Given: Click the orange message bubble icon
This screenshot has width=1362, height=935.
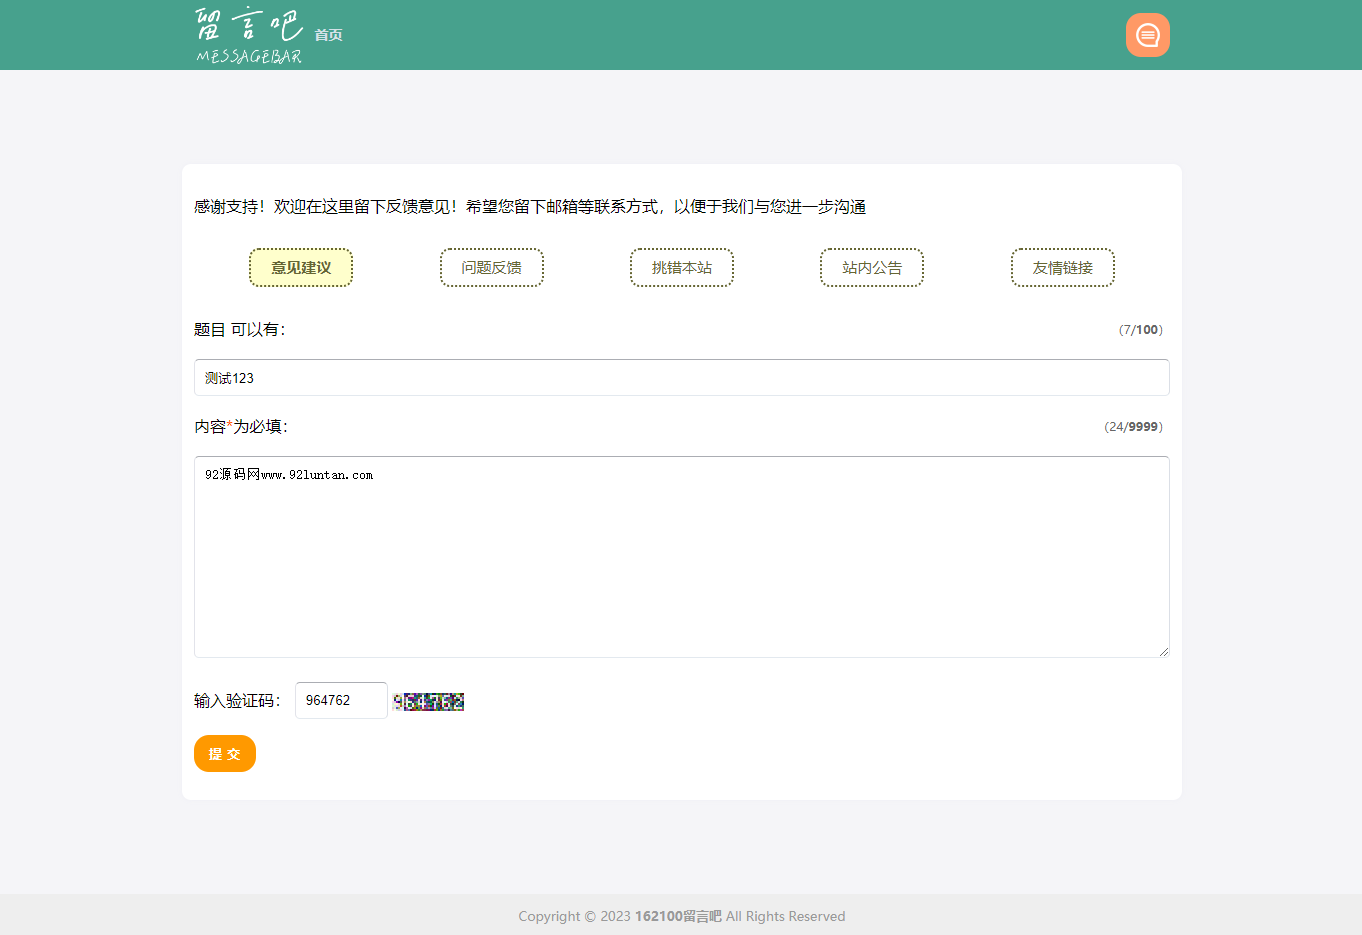Looking at the screenshot, I should tap(1147, 35).
